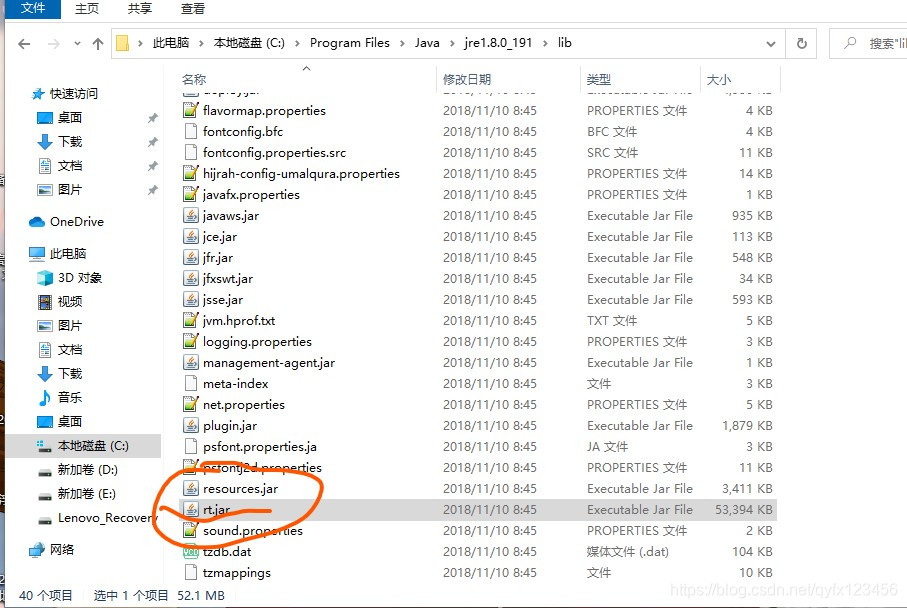
Task: Select OneDrive in navigation pane
Action: click(x=76, y=222)
